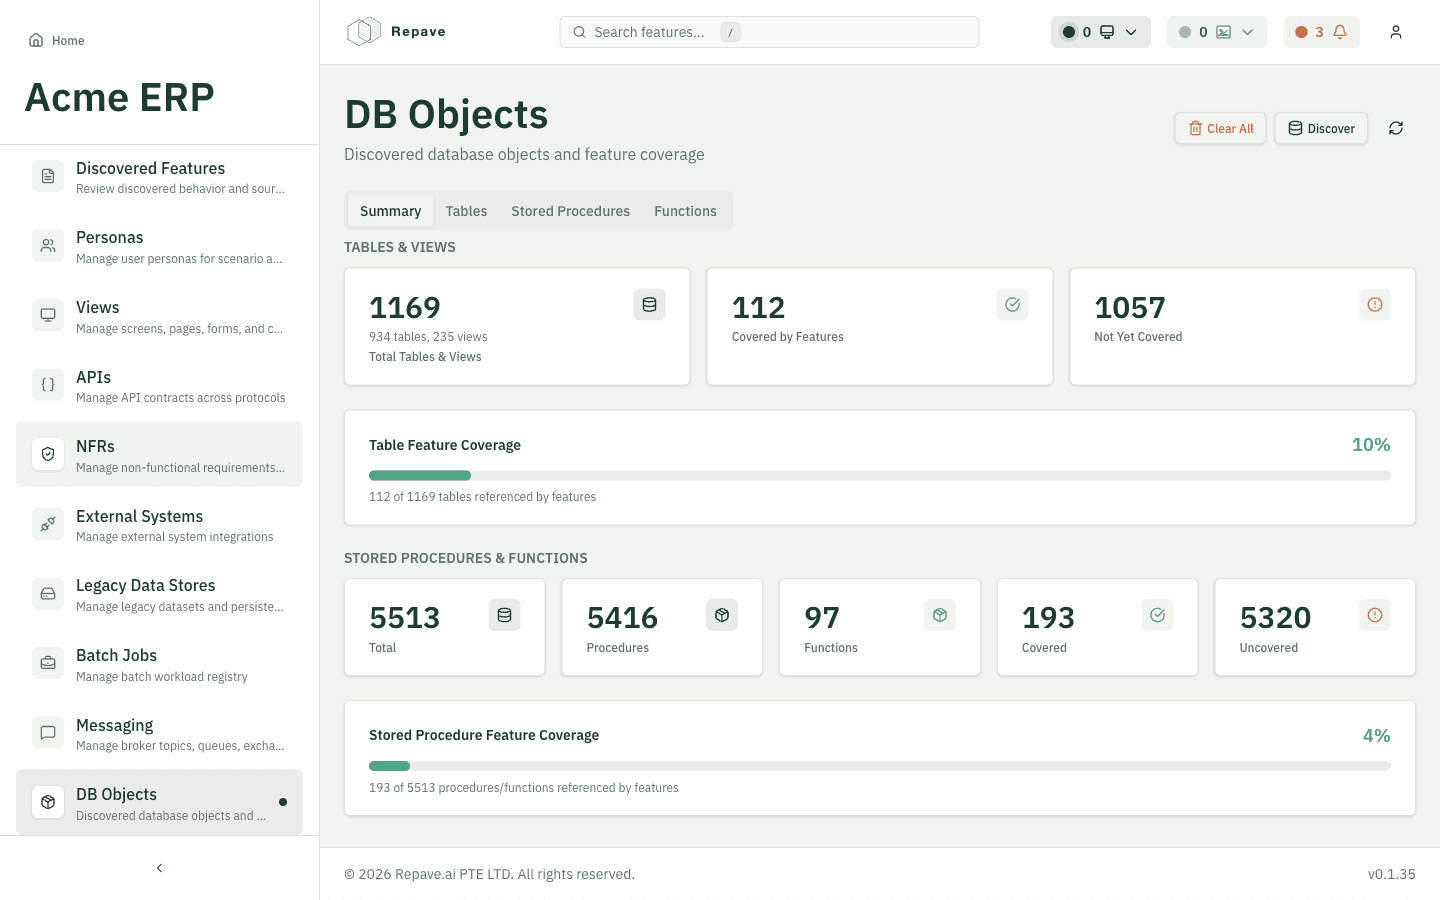Viewport: 1440px width, 900px height.
Task: Click the 10% table coverage value
Action: point(1371,445)
